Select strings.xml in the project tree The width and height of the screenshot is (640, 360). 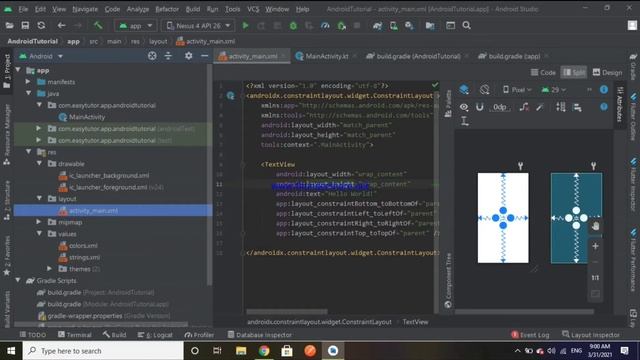[84, 257]
